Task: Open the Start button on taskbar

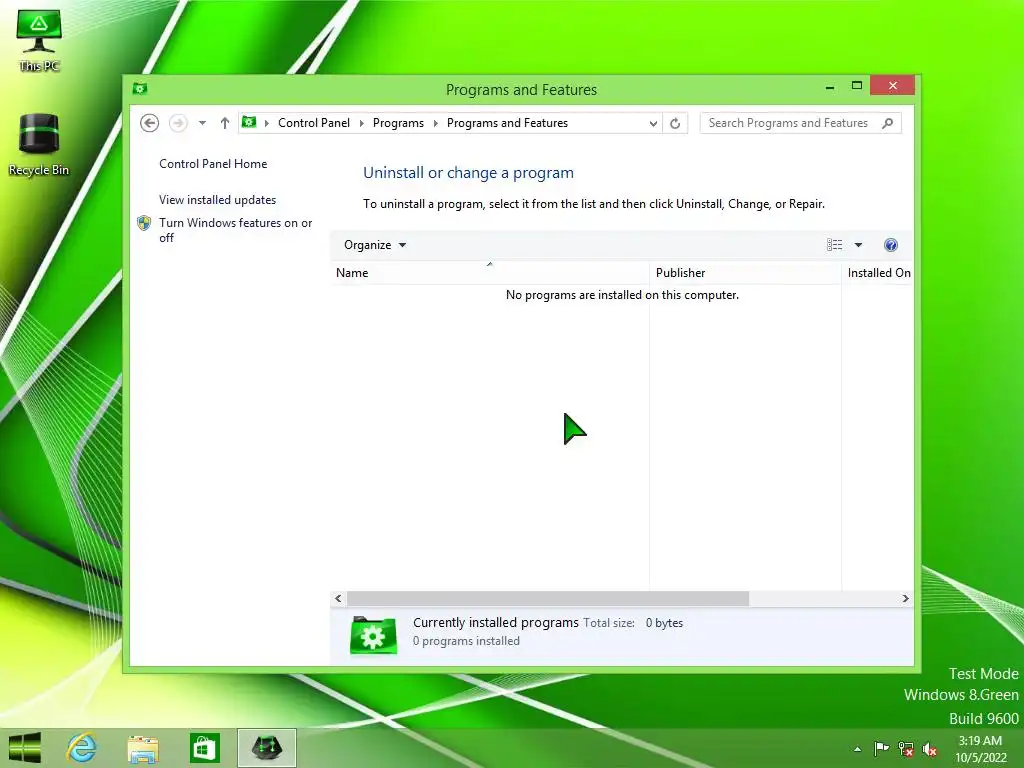Action: tap(25, 748)
